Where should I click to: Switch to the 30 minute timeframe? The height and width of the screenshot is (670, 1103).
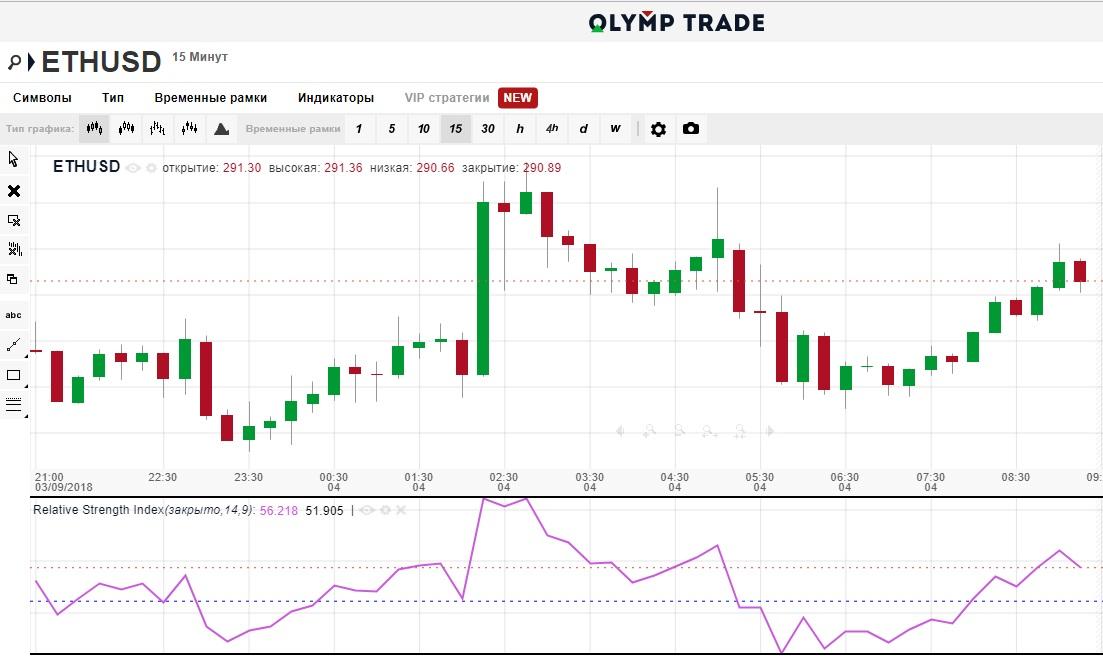(x=487, y=129)
